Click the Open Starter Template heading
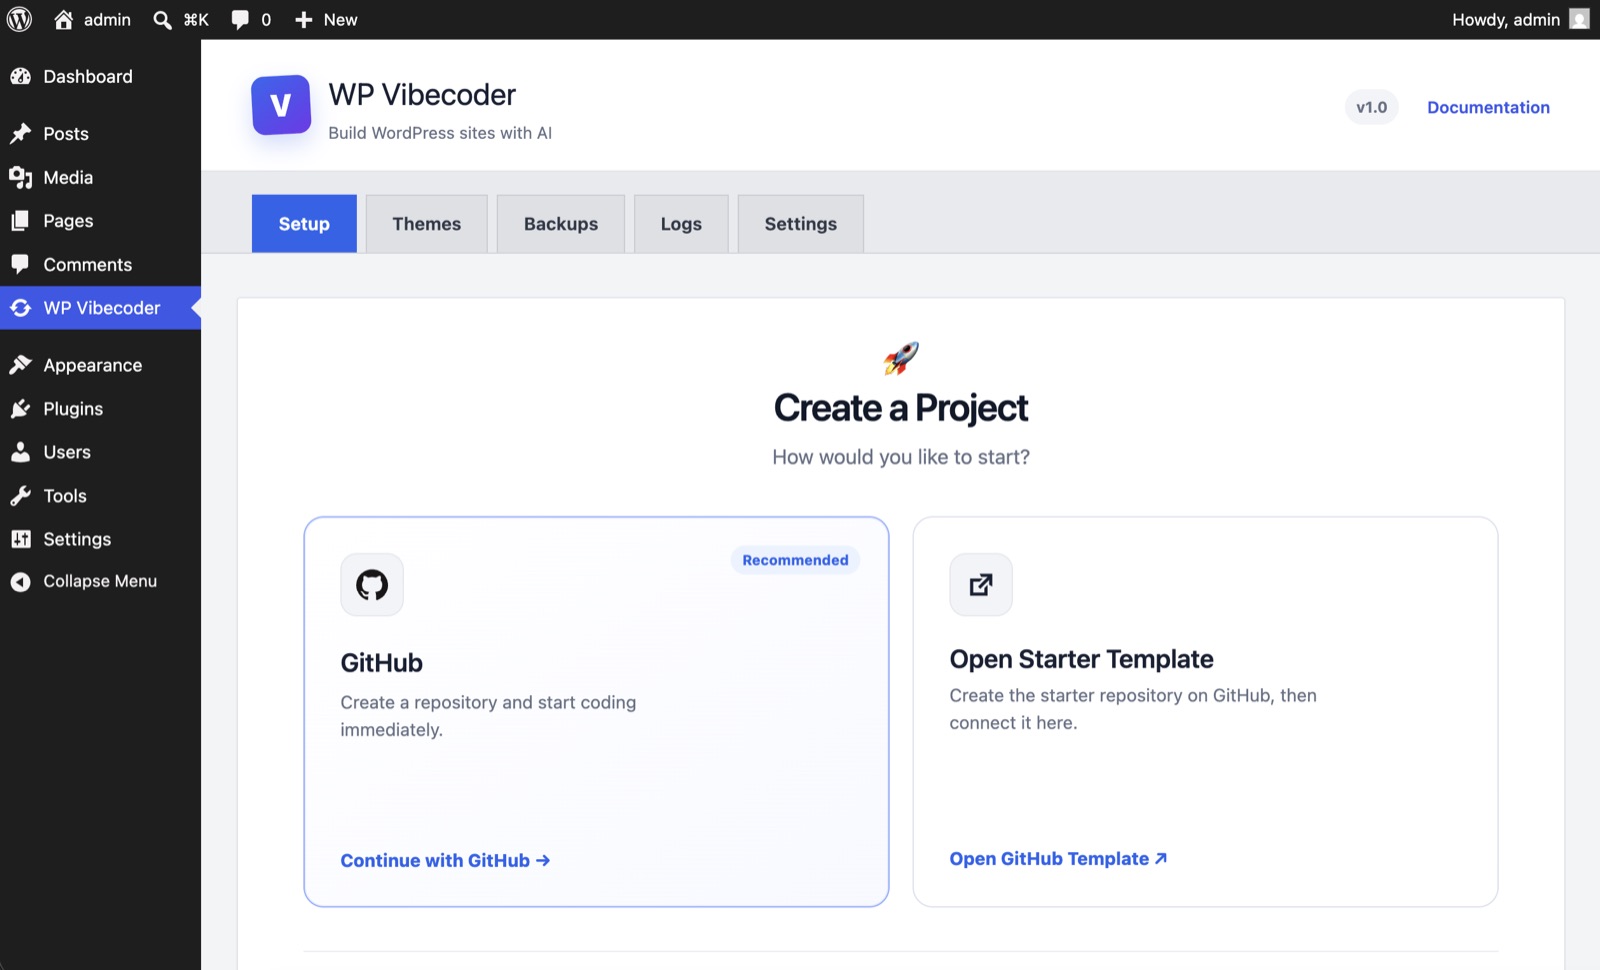The image size is (1600, 970). [x=1081, y=660]
